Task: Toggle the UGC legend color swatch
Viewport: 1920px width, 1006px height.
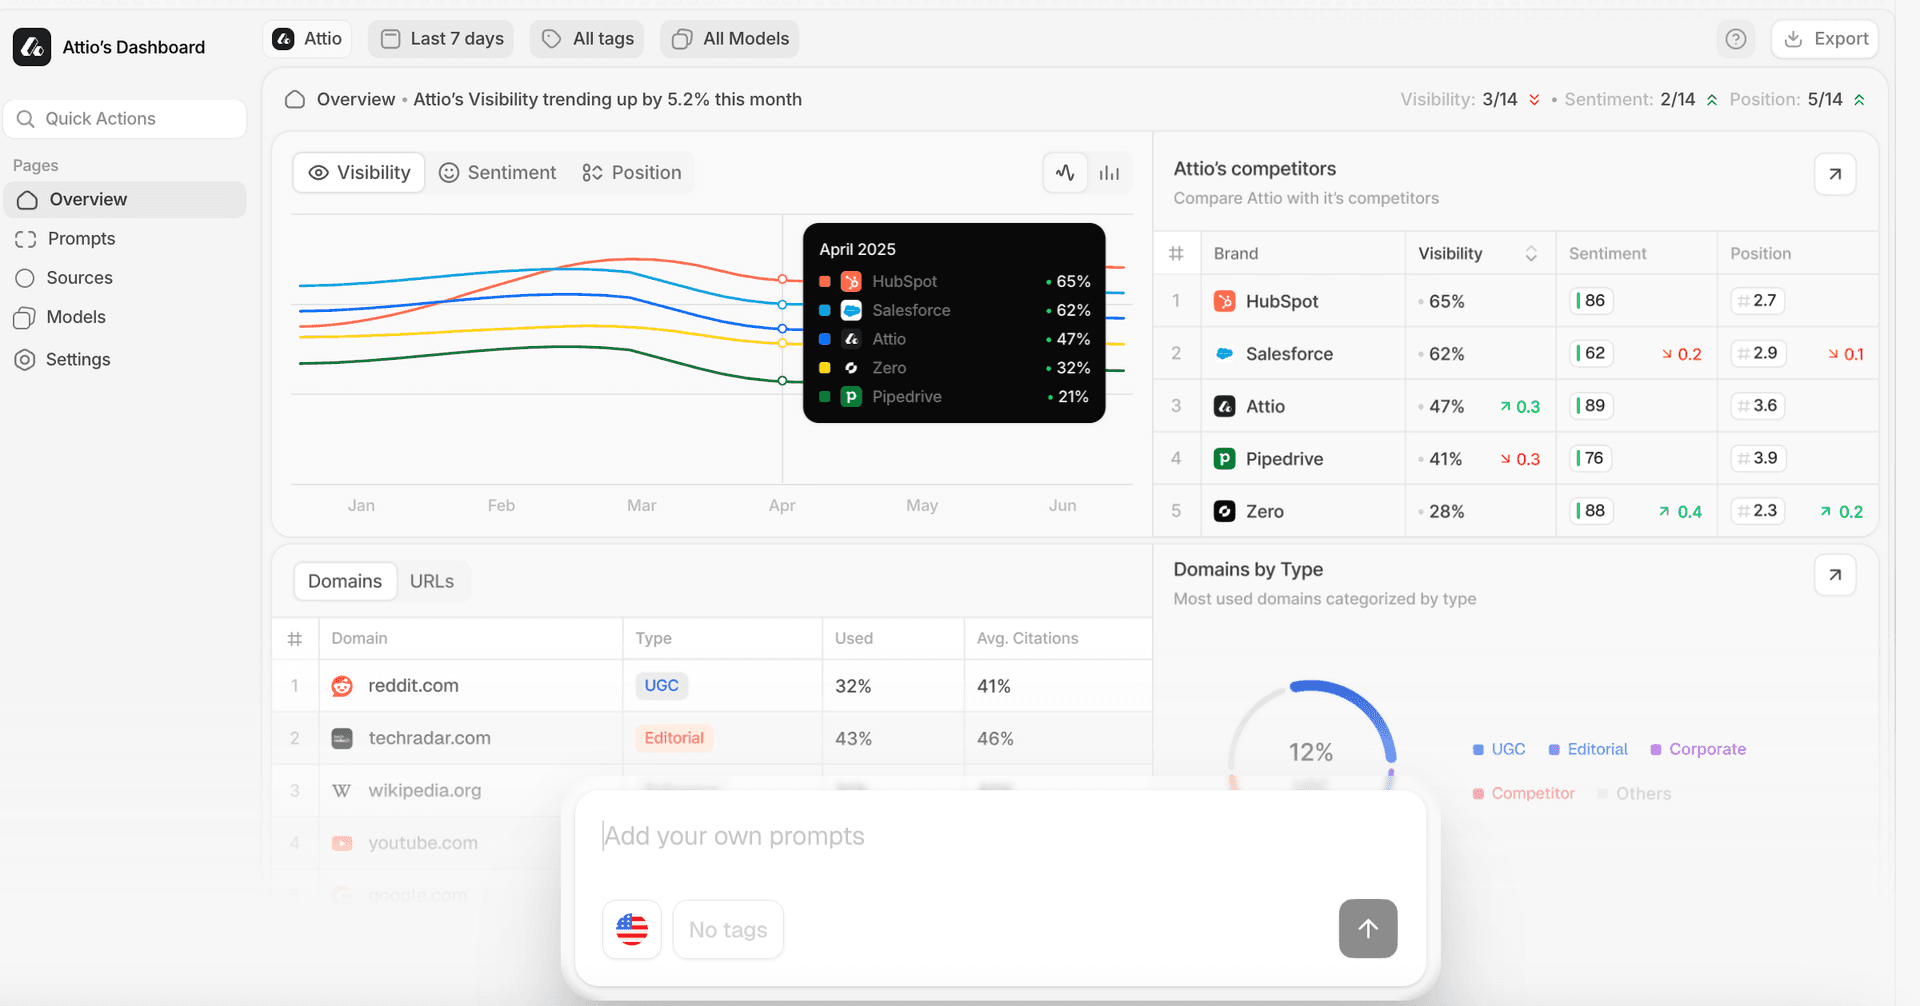Action: [x=1478, y=750]
